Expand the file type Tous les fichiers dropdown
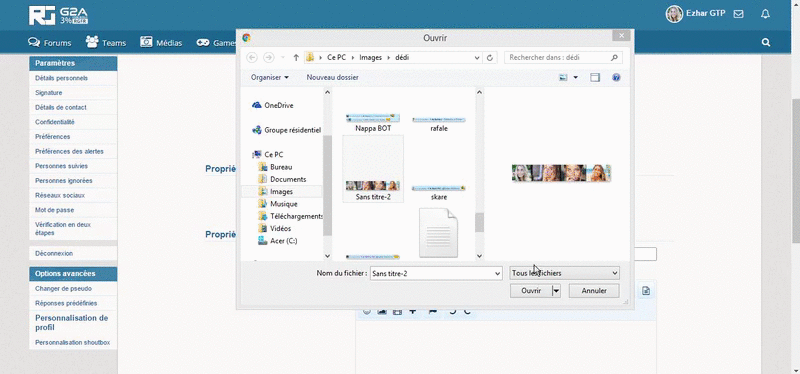 pyautogui.click(x=564, y=273)
